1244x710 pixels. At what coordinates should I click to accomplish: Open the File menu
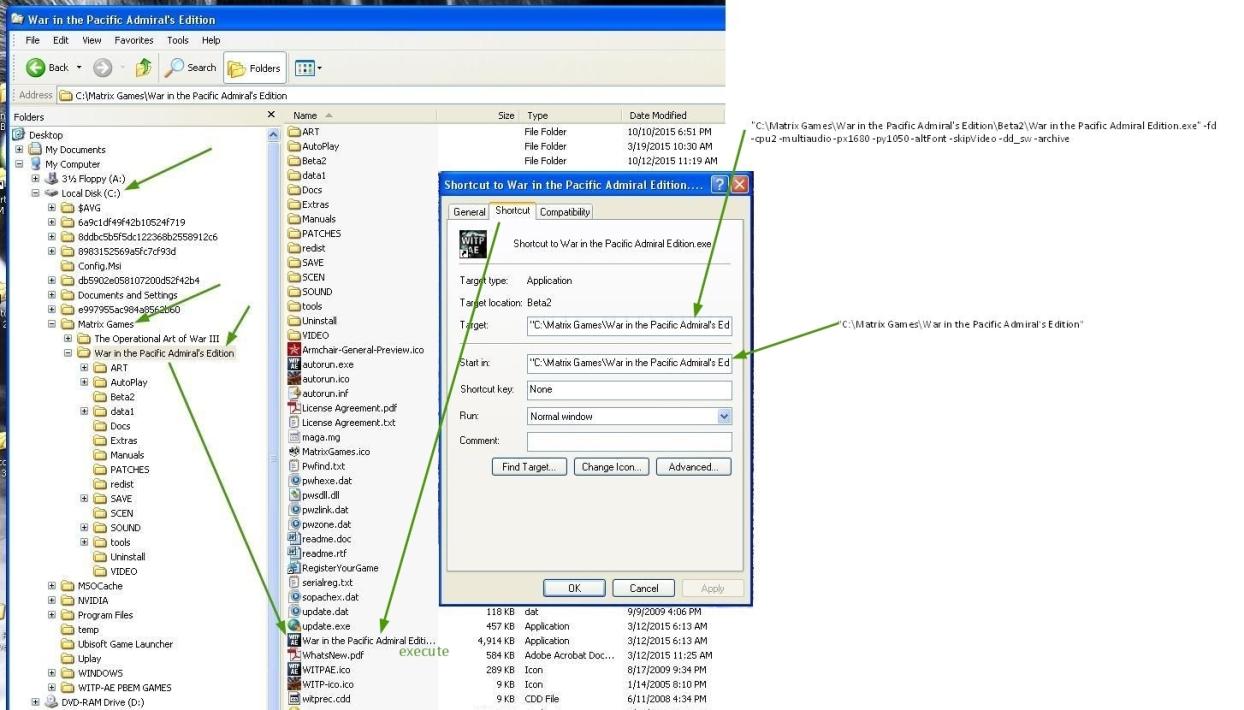[x=35, y=40]
